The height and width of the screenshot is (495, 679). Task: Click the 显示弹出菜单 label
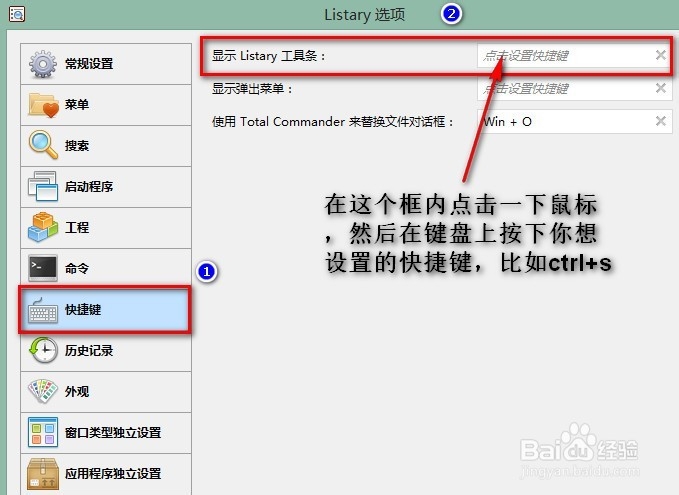(252, 89)
